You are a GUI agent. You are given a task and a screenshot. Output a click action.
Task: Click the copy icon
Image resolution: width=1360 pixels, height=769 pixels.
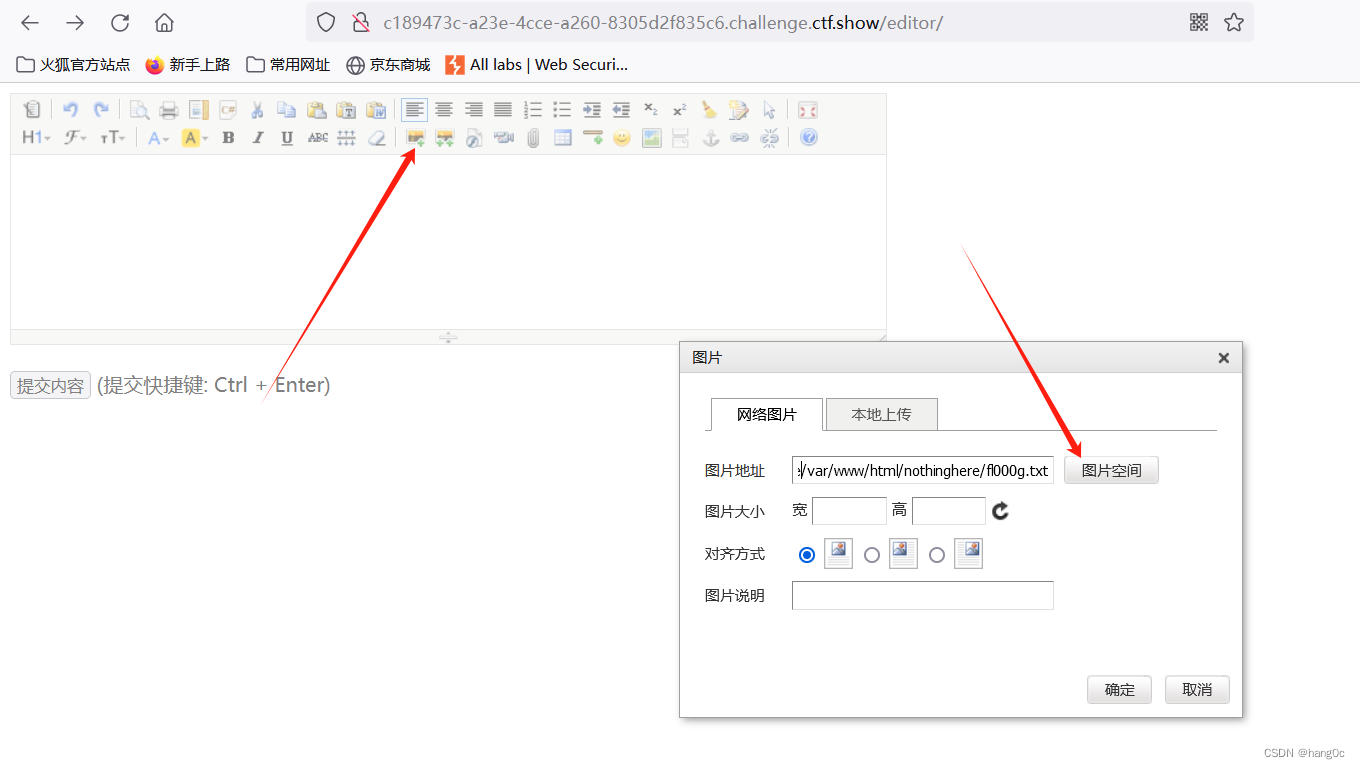click(x=287, y=110)
